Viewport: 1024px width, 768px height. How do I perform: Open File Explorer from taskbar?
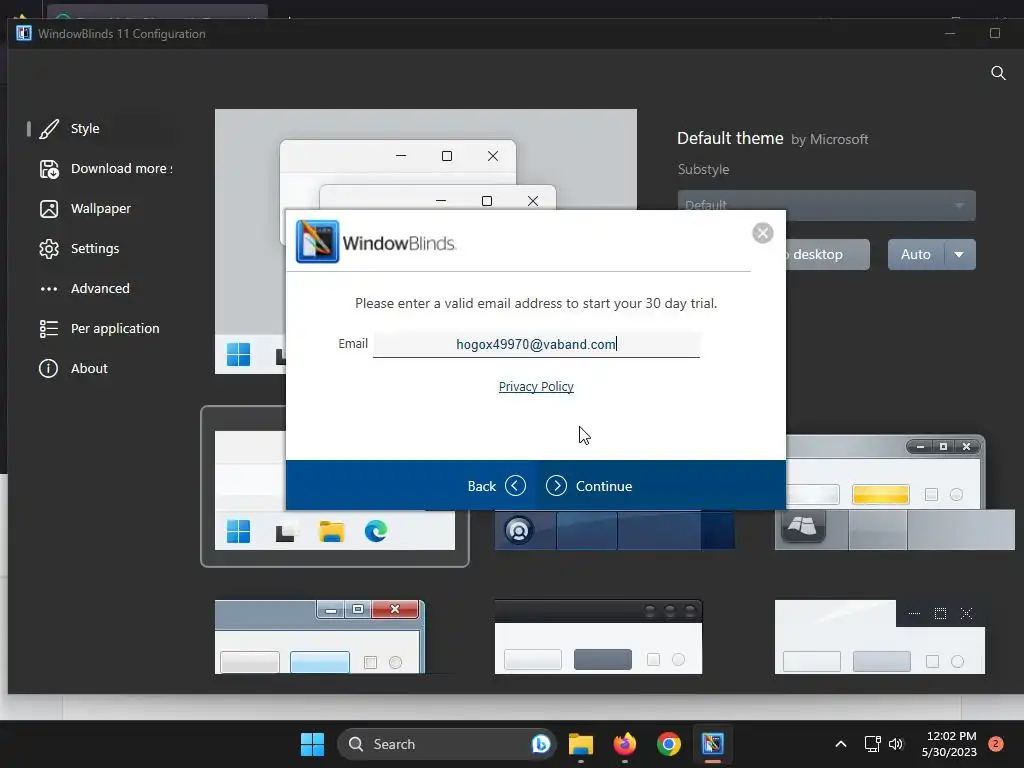tap(581, 744)
